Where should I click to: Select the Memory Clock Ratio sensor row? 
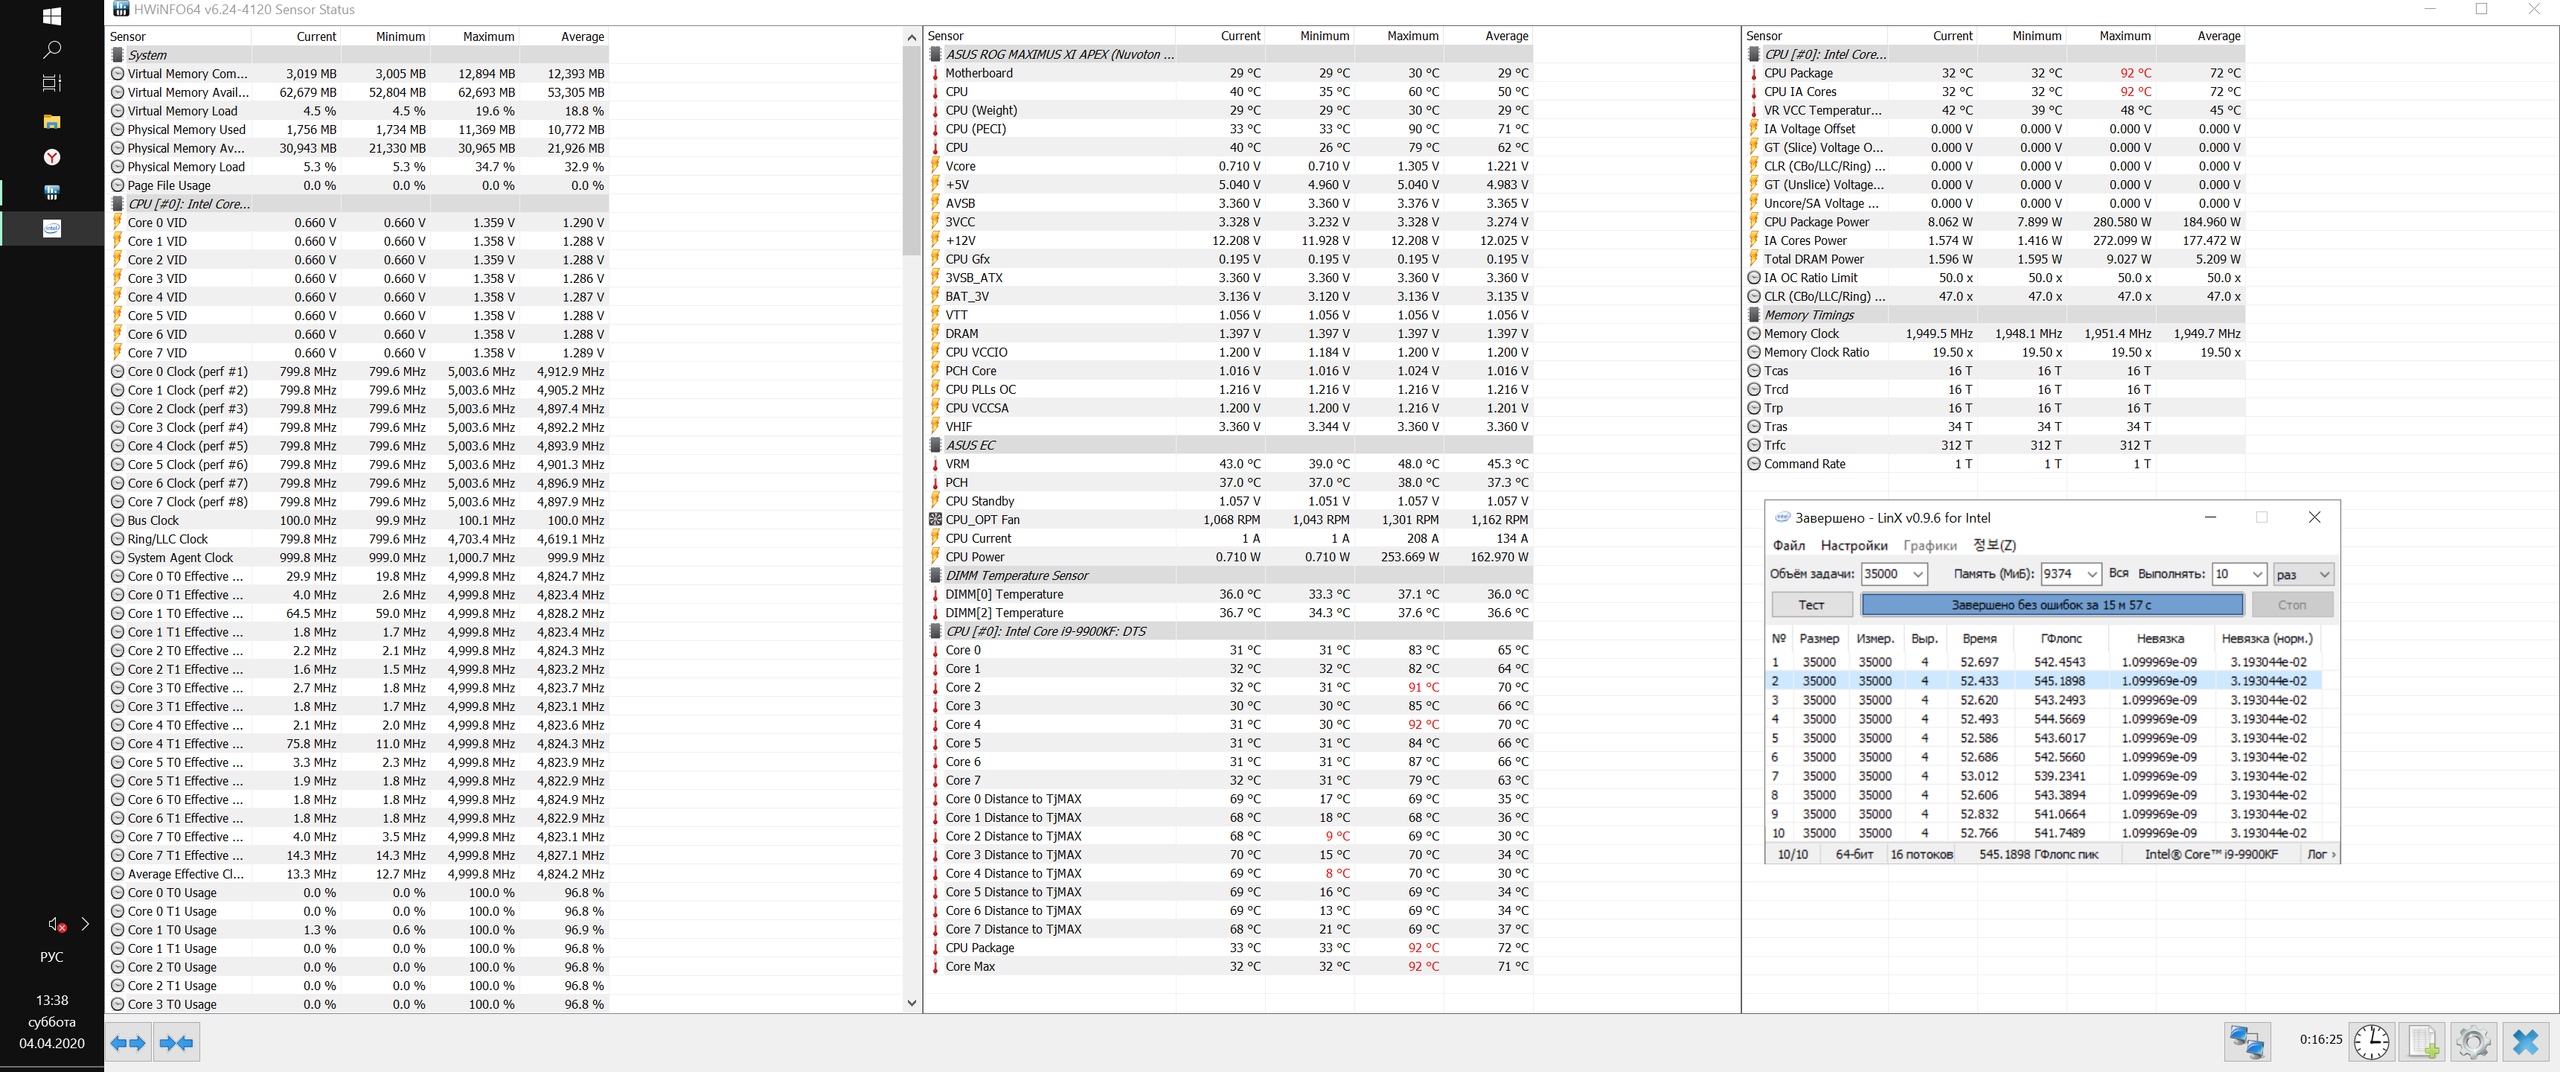click(x=1995, y=352)
